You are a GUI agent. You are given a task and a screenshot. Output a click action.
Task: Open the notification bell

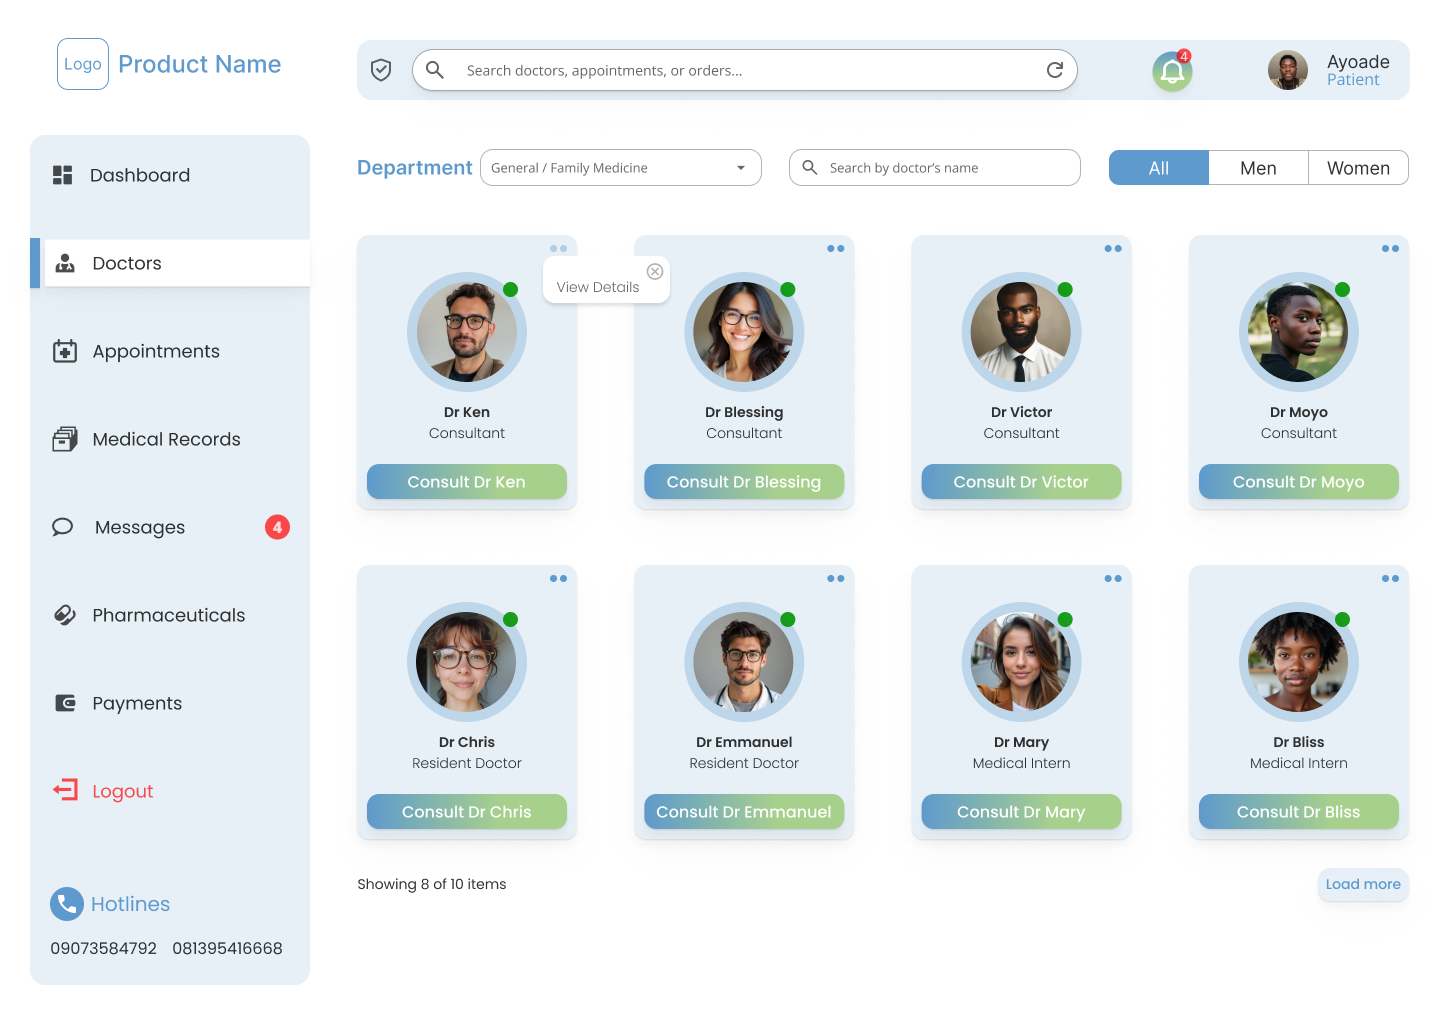[x=1171, y=71]
